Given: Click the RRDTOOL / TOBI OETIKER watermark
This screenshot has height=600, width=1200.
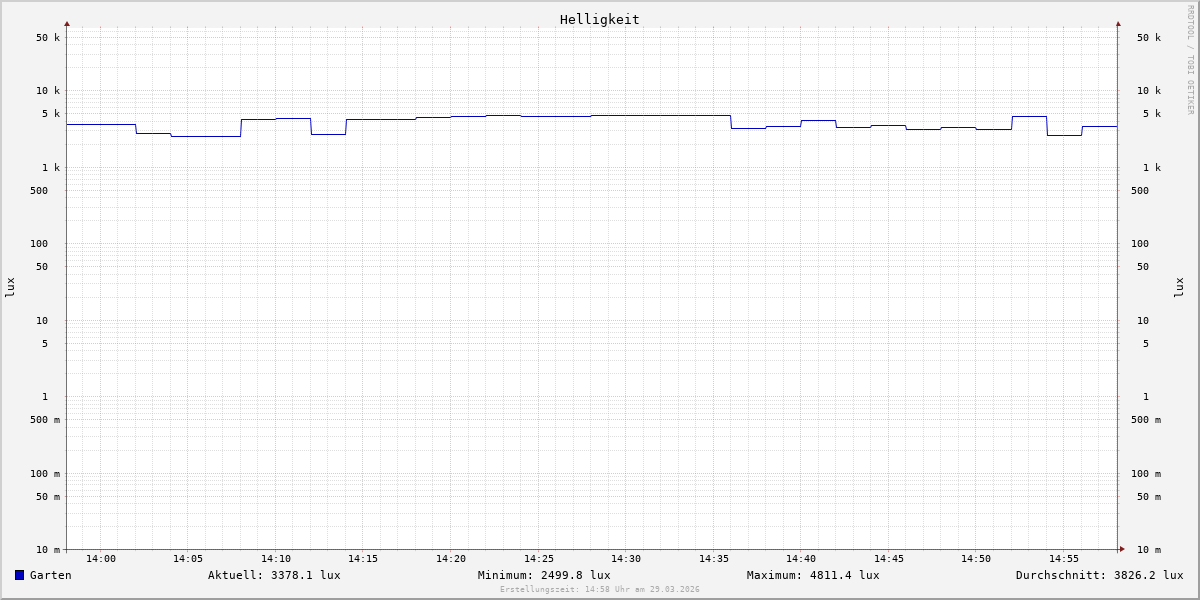Looking at the screenshot, I should coord(1190,60).
